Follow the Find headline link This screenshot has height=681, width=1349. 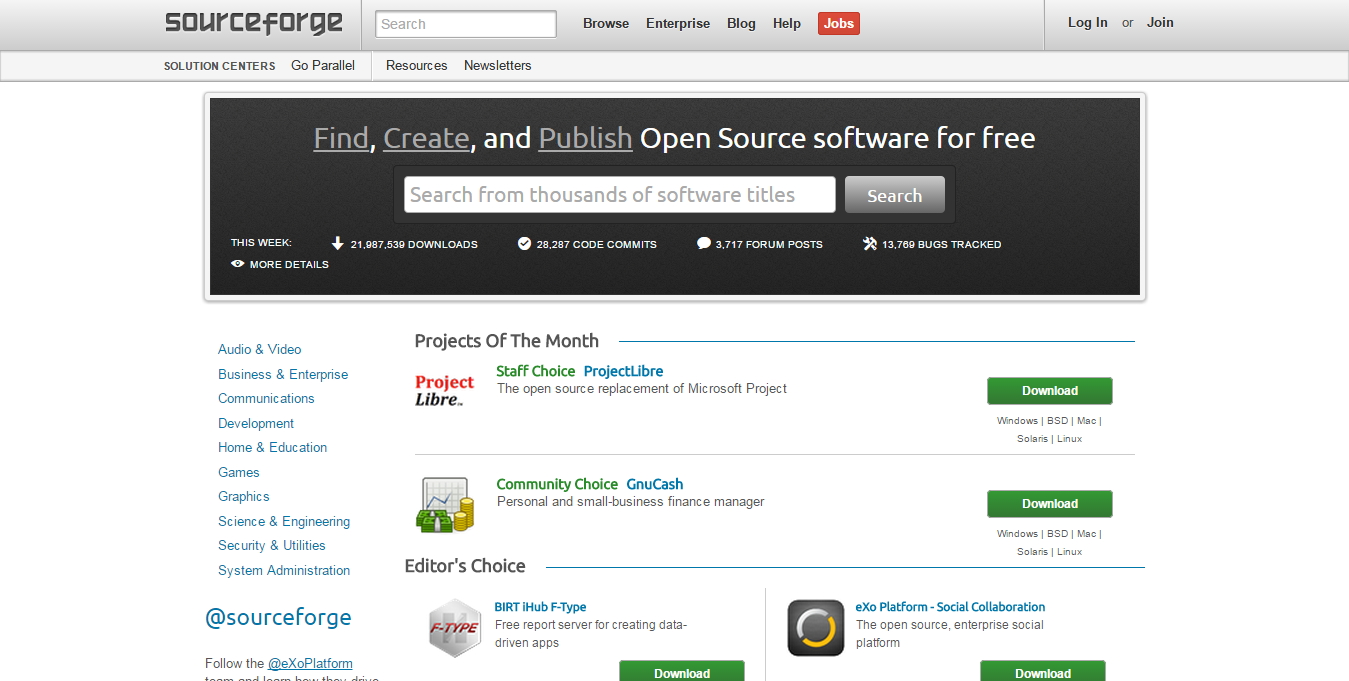click(341, 138)
